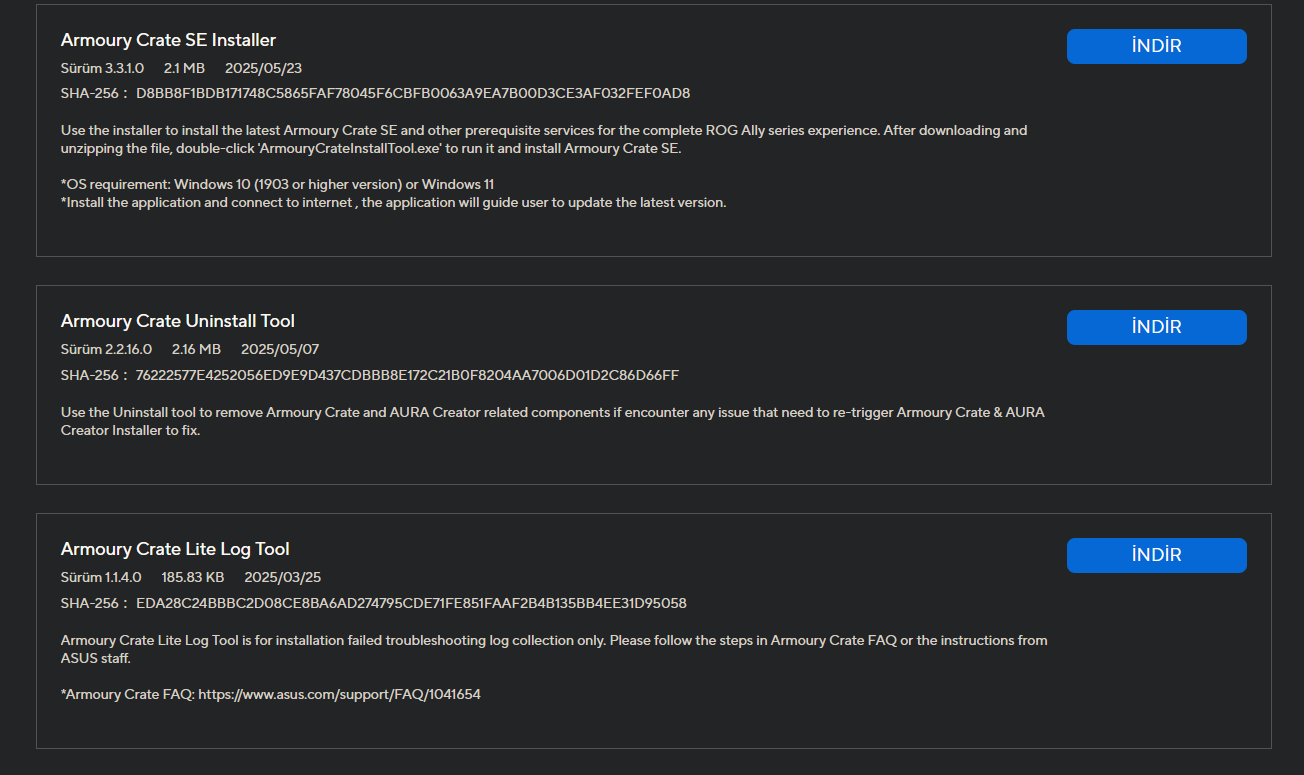Click the 2025/03/25 release date
The width and height of the screenshot is (1304, 775).
click(282, 577)
